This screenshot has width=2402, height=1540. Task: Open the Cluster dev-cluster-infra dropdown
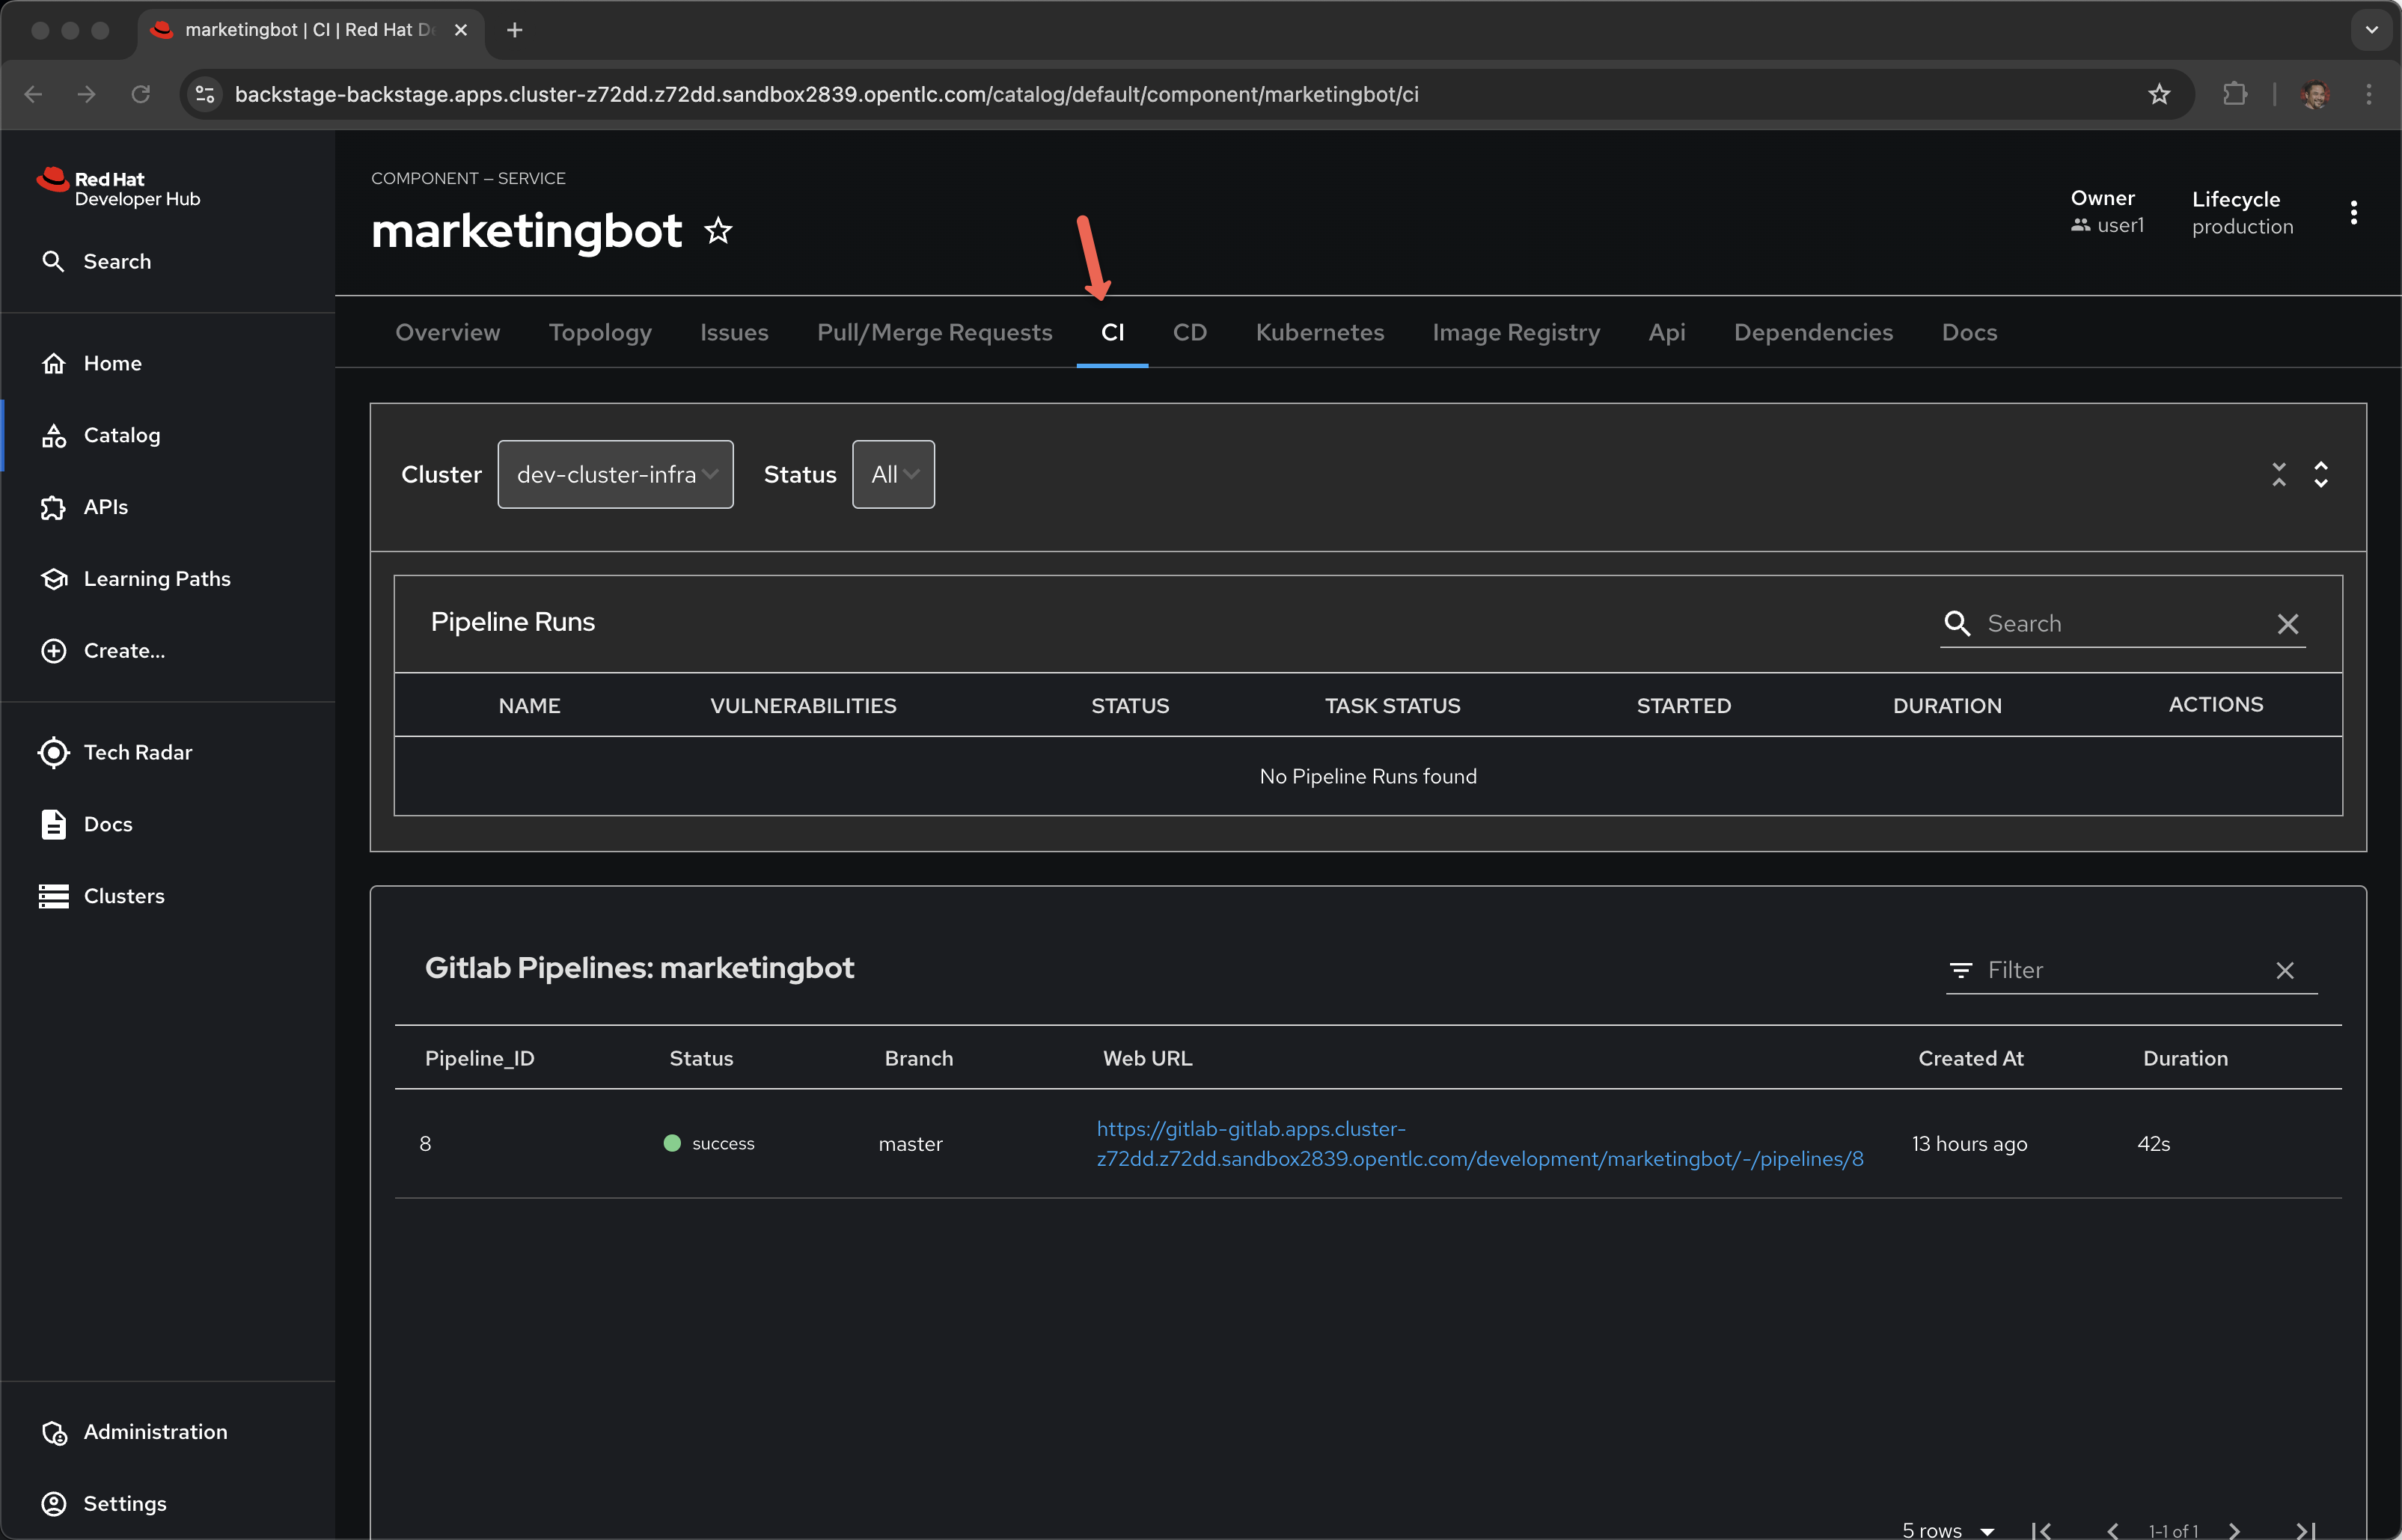(615, 474)
